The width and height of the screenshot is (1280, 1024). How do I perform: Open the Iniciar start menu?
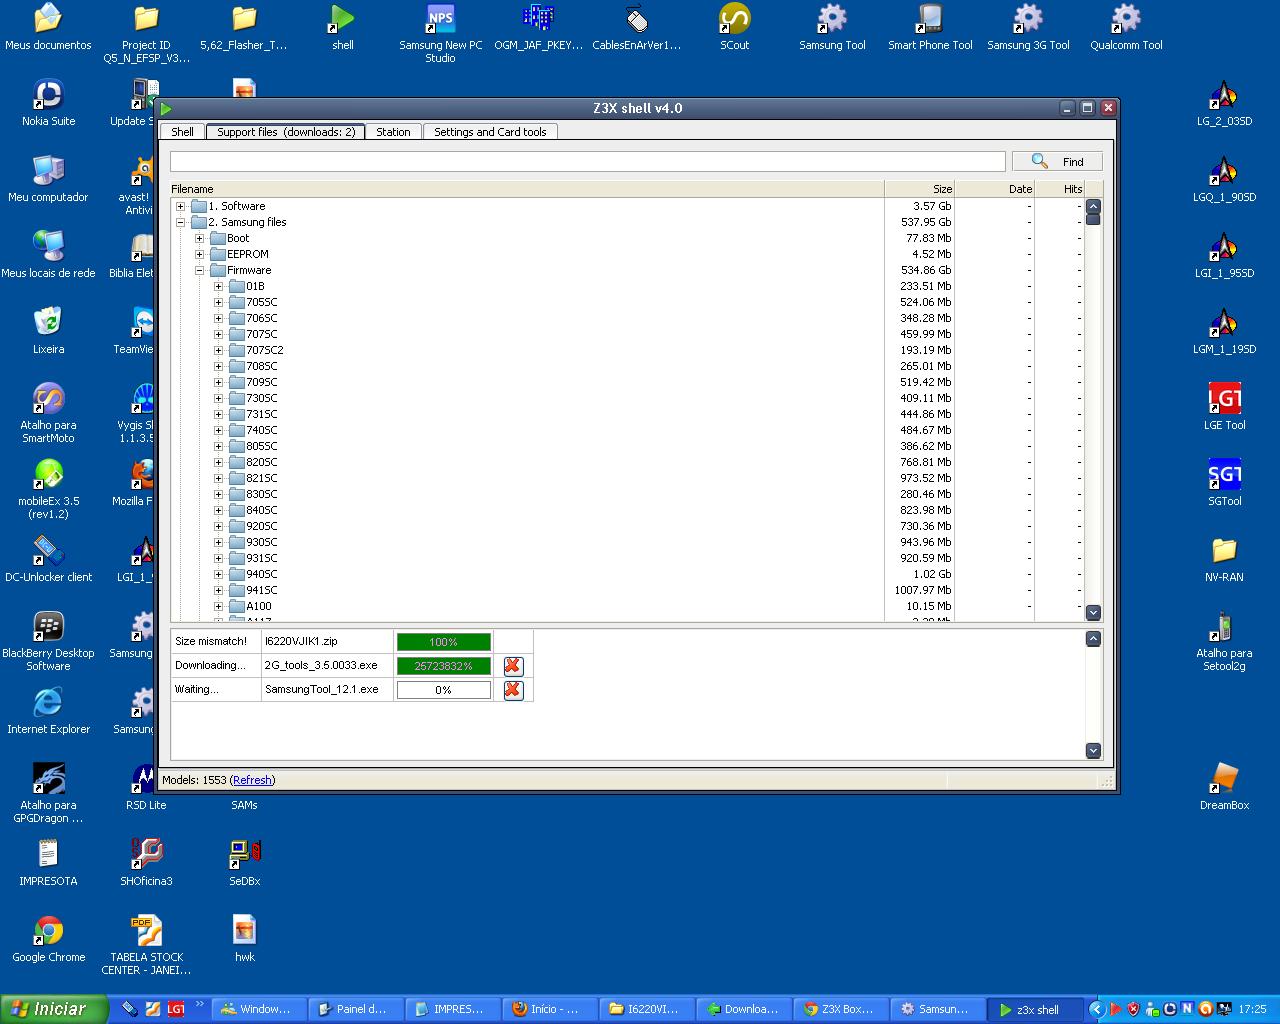54,1009
